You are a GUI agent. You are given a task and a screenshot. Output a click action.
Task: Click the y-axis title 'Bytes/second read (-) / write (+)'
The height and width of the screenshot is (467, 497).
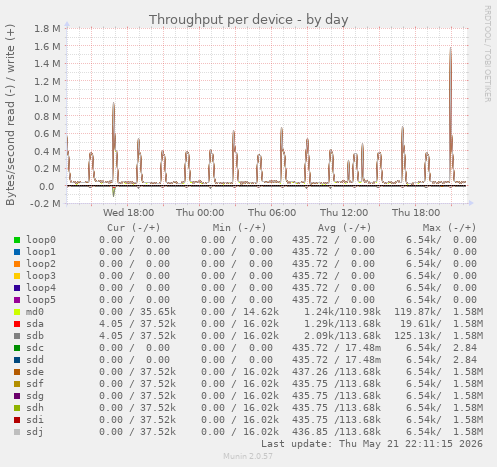(x=10, y=115)
